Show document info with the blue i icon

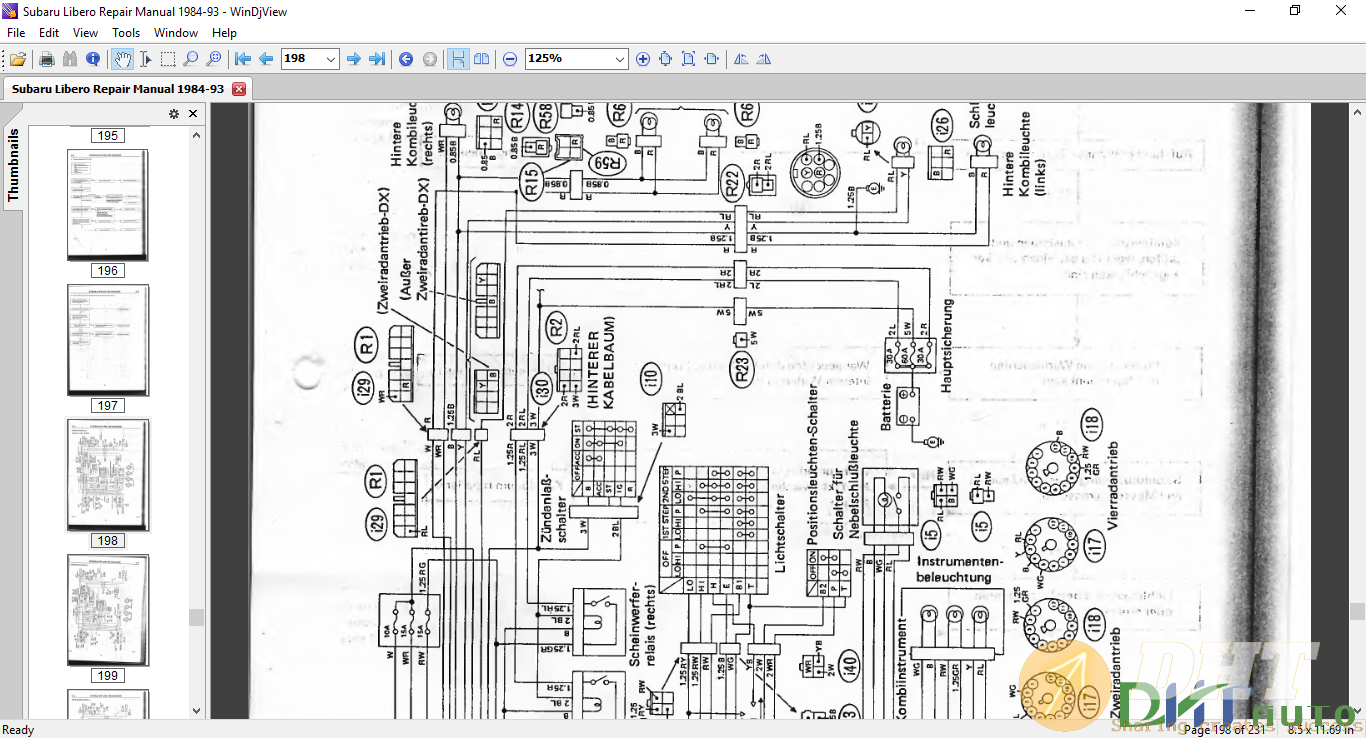pos(93,59)
